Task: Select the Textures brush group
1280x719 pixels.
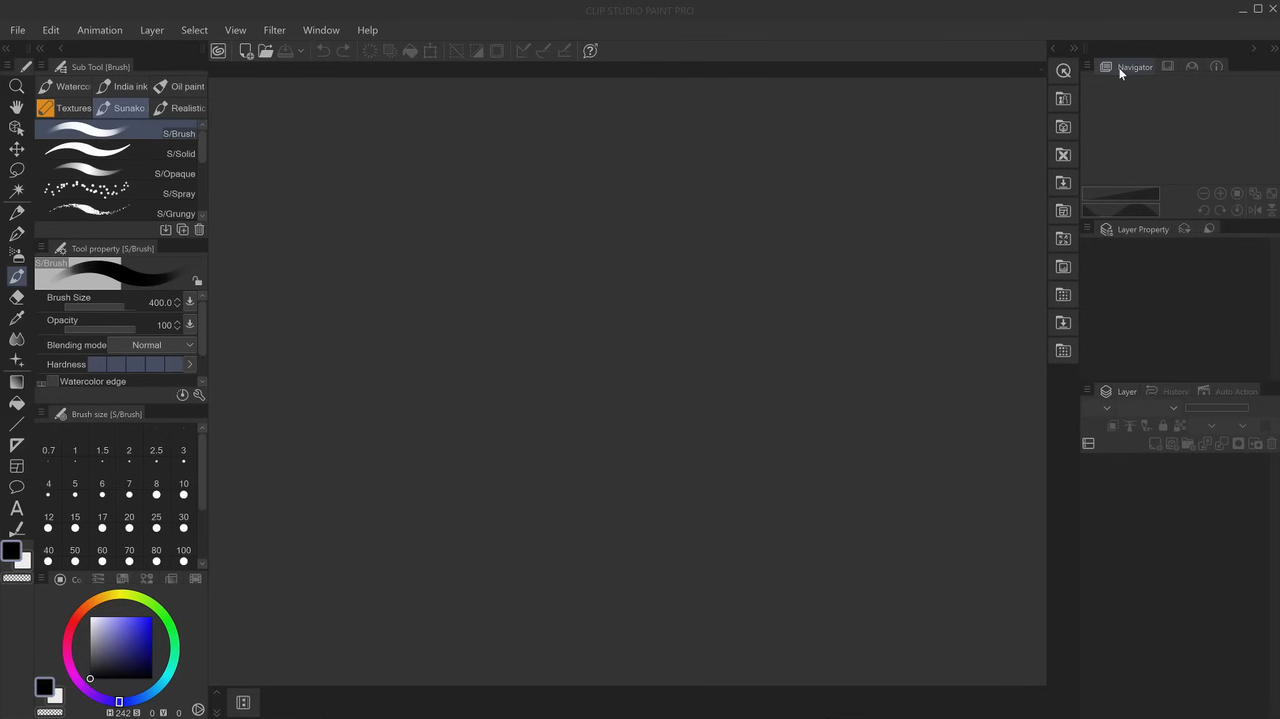Action: coord(64,108)
